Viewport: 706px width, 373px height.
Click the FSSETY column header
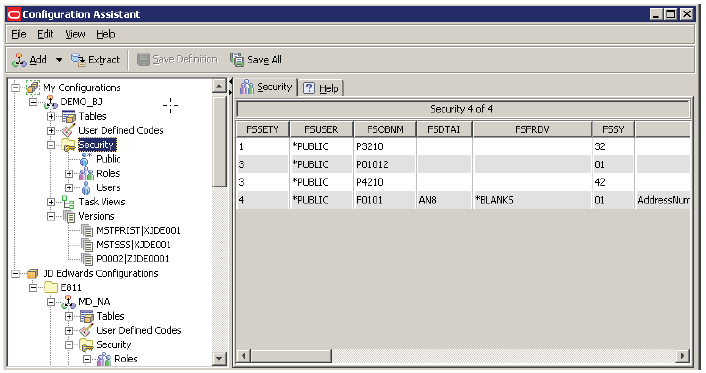(262, 130)
